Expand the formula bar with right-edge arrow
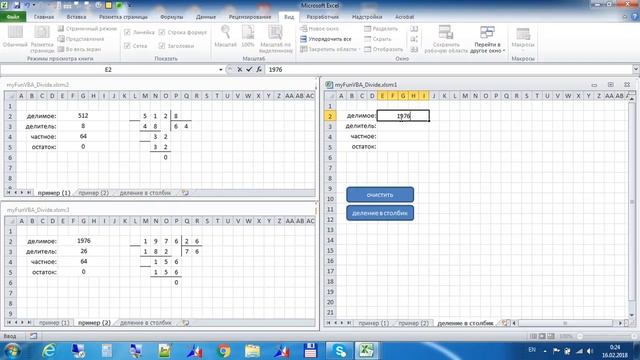 (x=636, y=69)
